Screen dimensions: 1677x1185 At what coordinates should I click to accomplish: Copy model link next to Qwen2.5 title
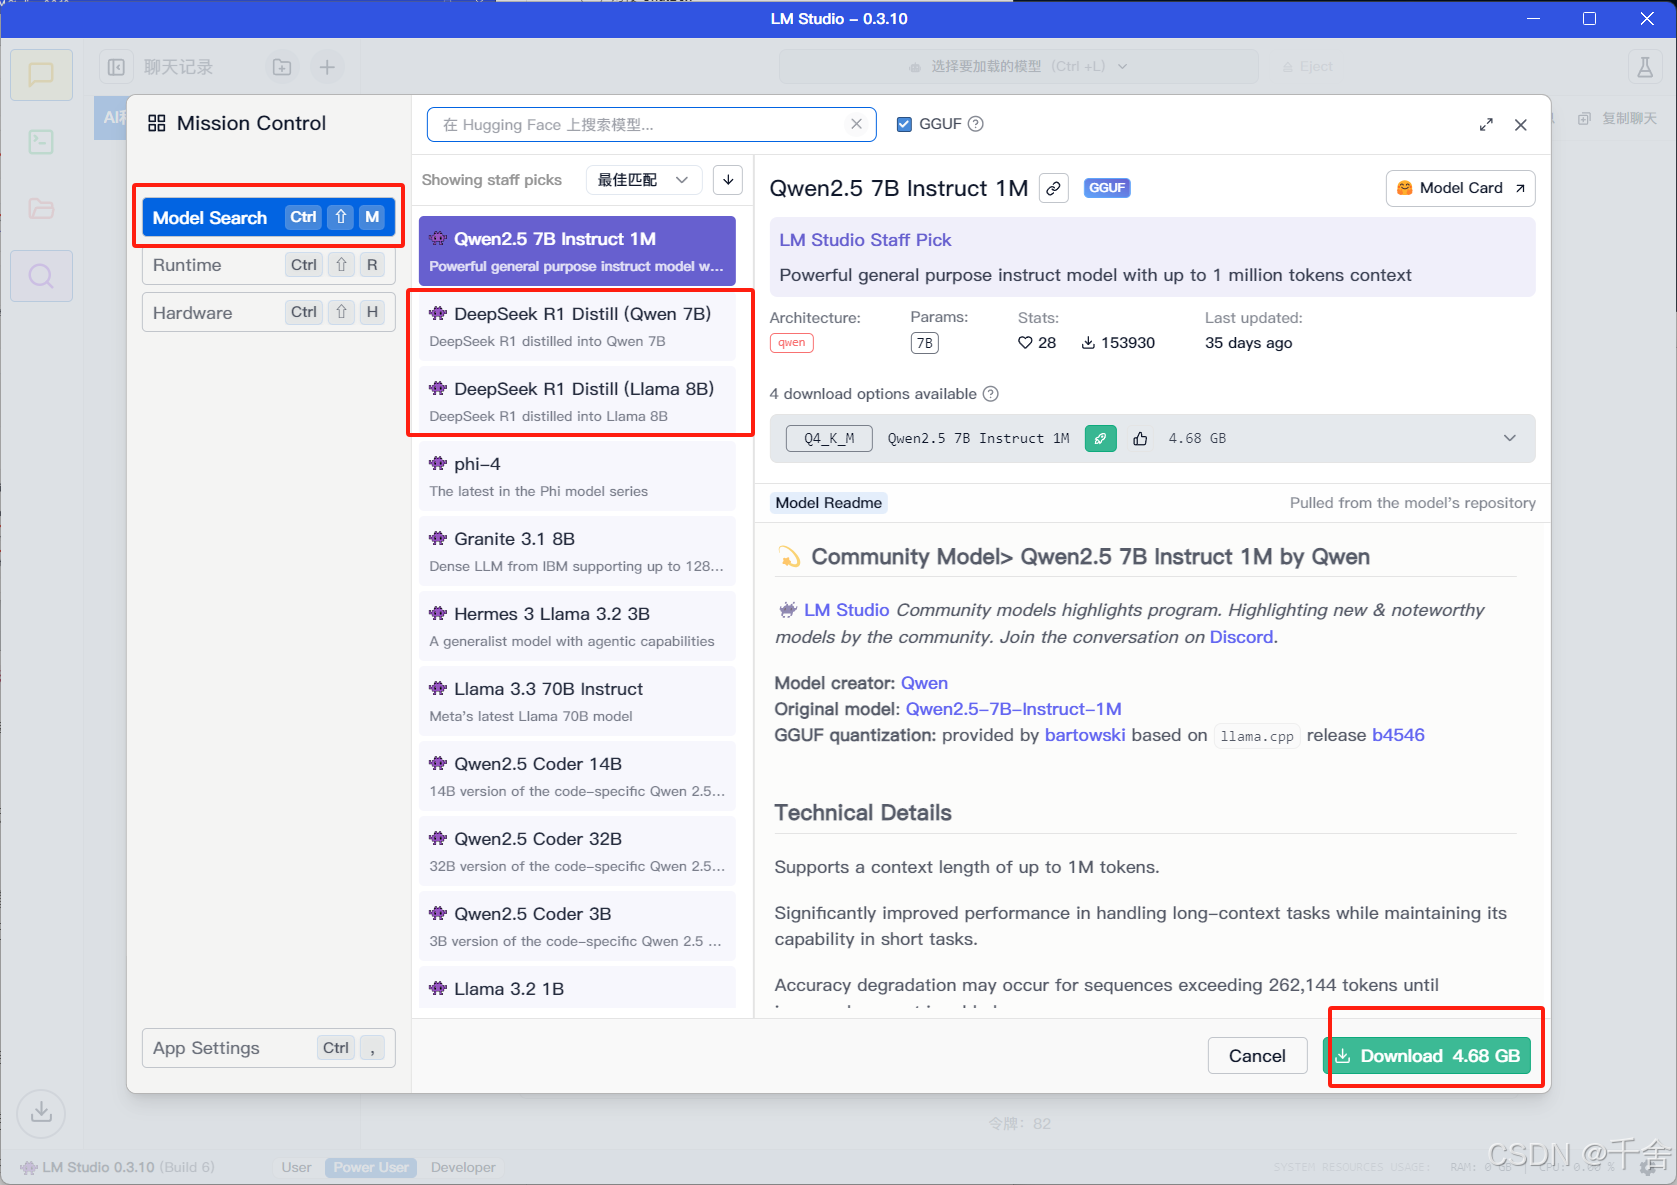[1054, 188]
